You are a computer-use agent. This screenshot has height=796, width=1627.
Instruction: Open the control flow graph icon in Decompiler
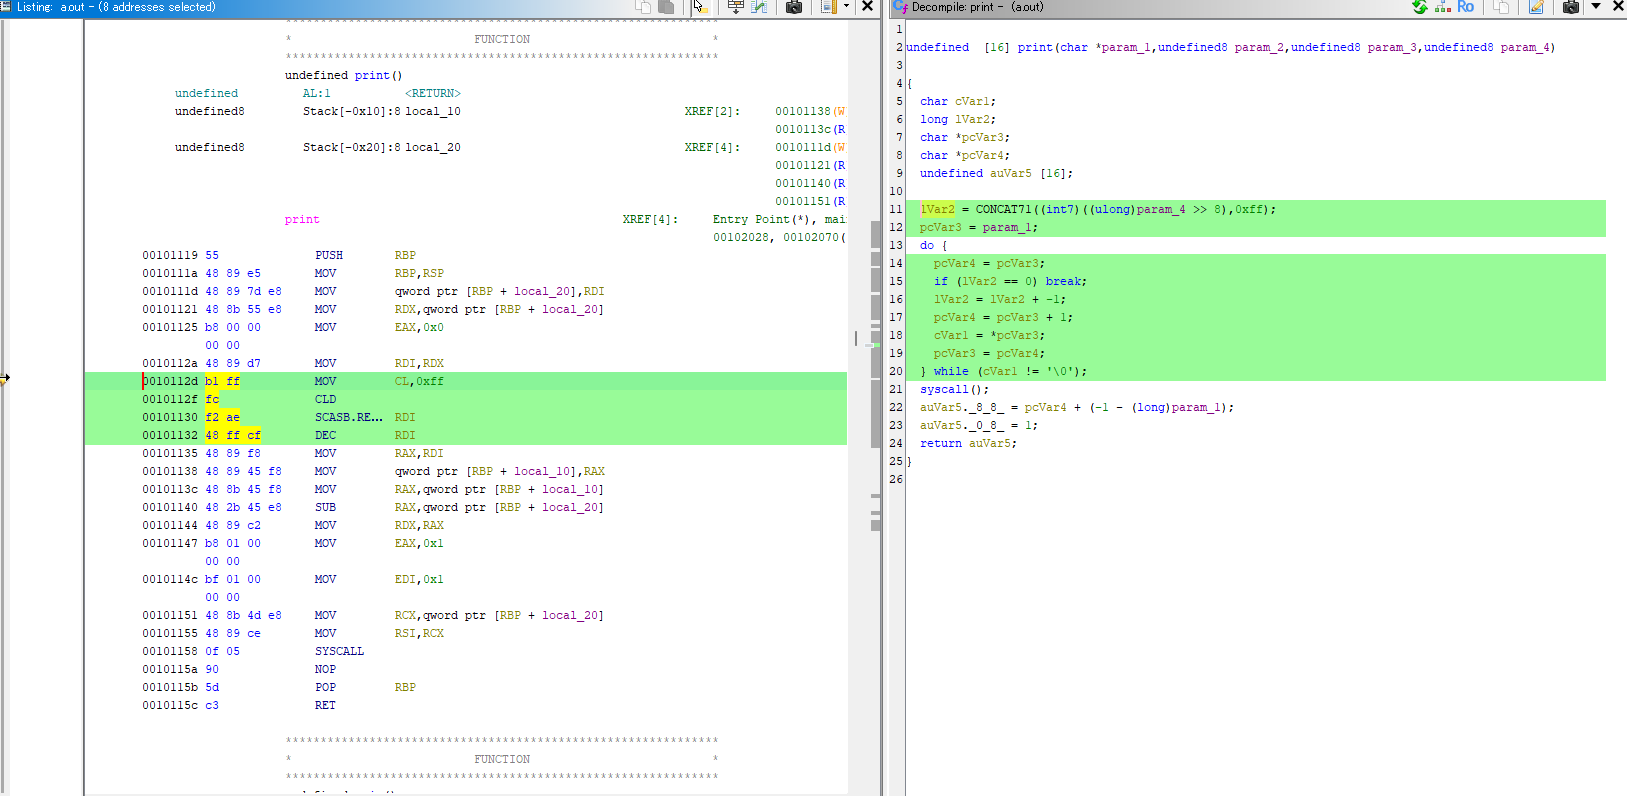(1442, 7)
